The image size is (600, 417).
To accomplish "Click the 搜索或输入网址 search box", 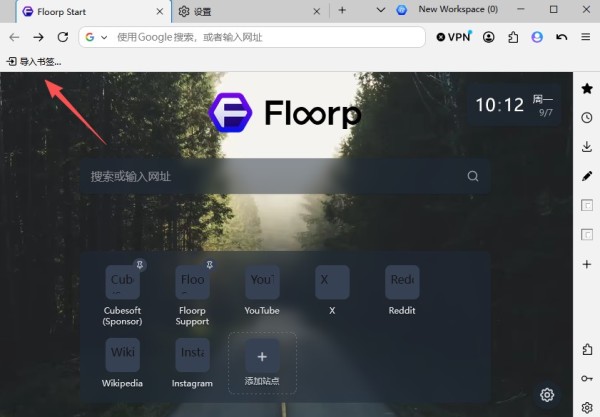I will click(x=285, y=176).
